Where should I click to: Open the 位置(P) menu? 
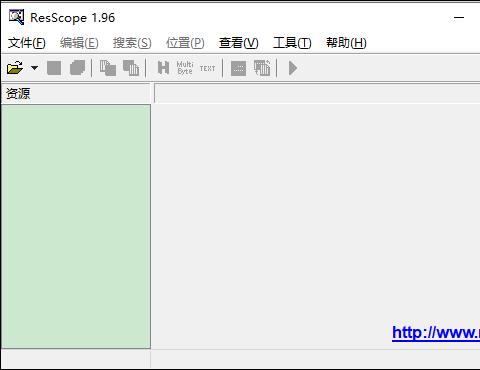[185, 43]
